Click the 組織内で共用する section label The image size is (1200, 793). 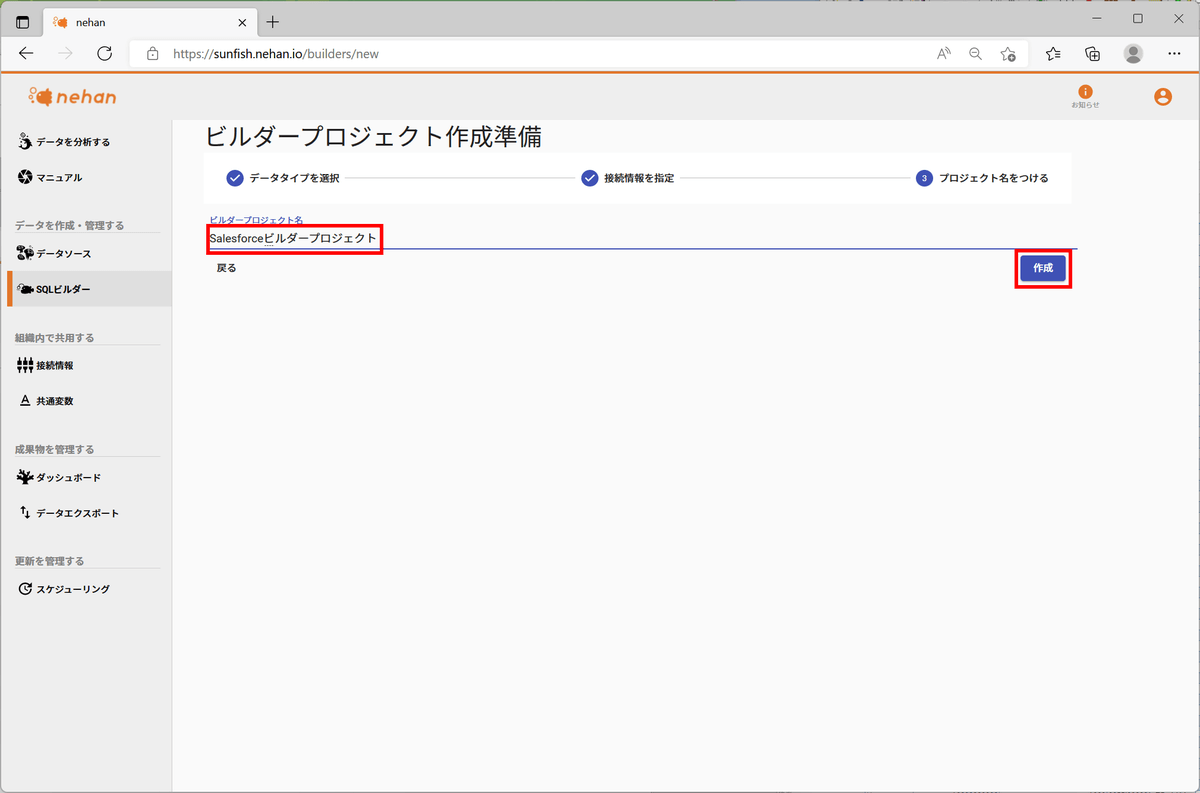tap(54, 337)
